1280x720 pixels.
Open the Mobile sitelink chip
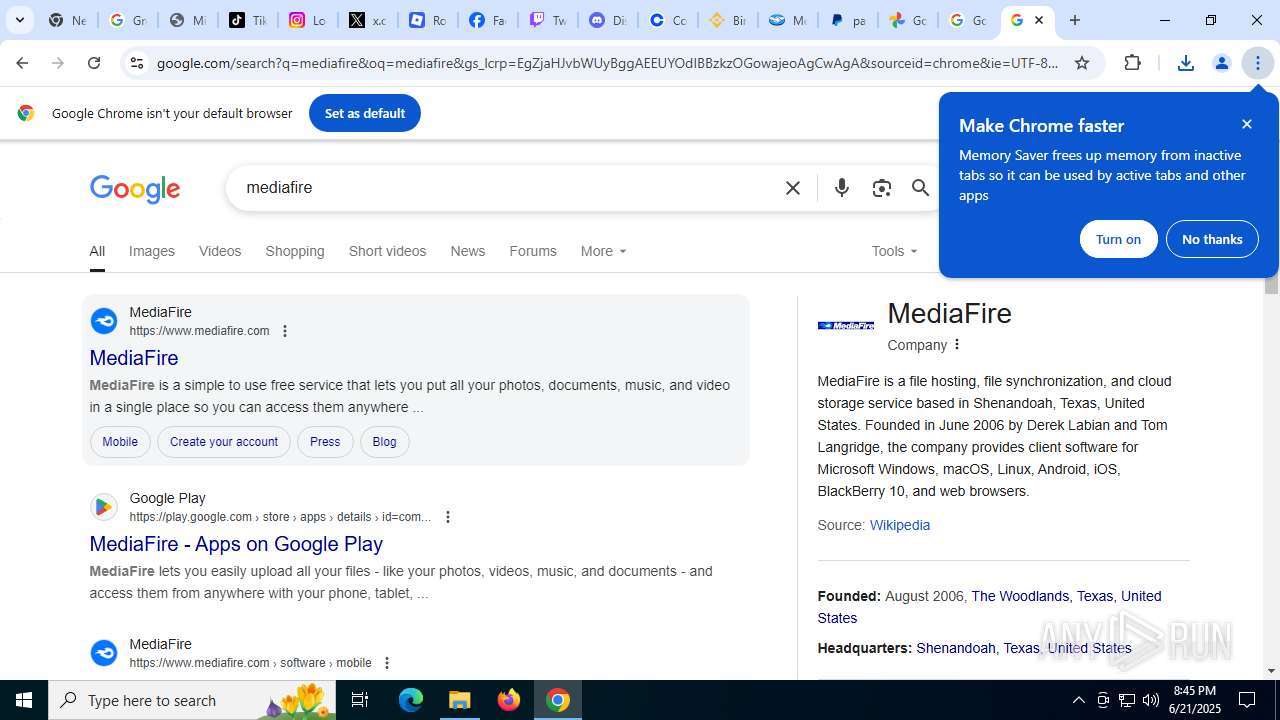click(120, 442)
